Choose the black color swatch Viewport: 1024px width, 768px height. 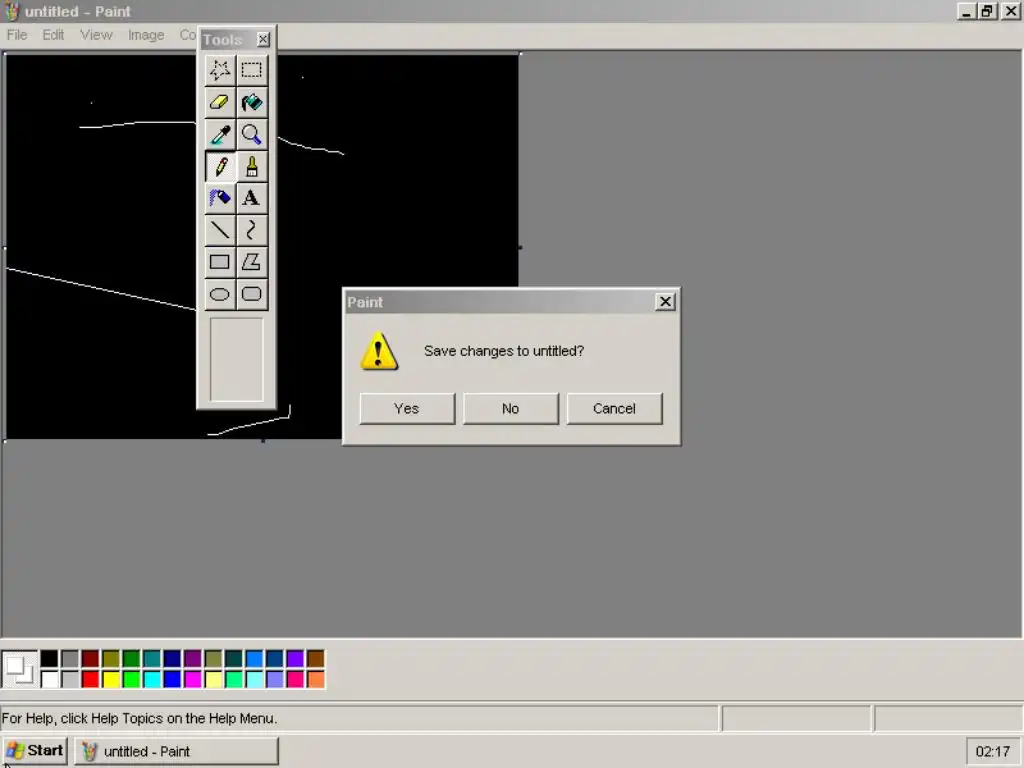[x=49, y=658]
